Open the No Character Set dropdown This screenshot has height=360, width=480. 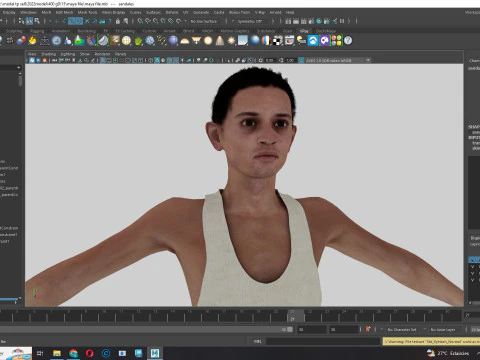[x=403, y=329]
